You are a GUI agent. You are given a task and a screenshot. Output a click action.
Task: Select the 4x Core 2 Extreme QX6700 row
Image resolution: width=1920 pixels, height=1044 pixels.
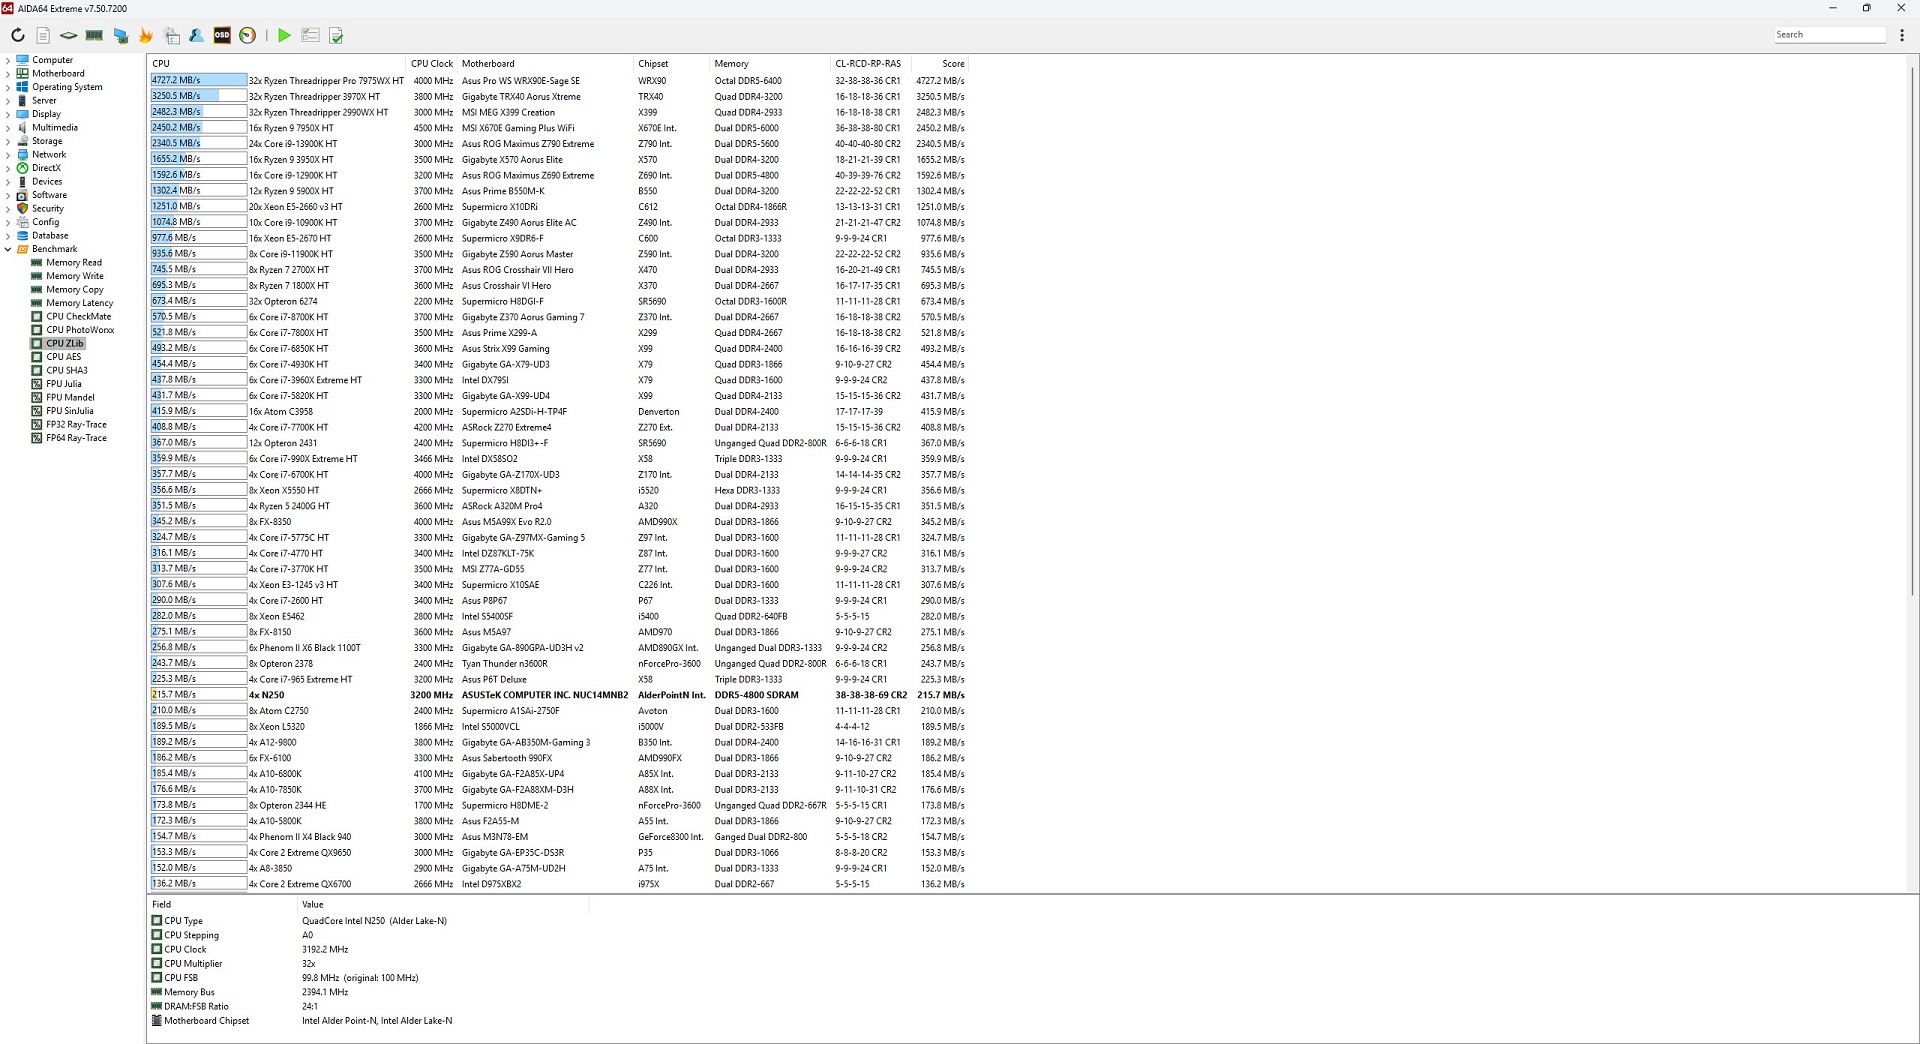pos(558,884)
